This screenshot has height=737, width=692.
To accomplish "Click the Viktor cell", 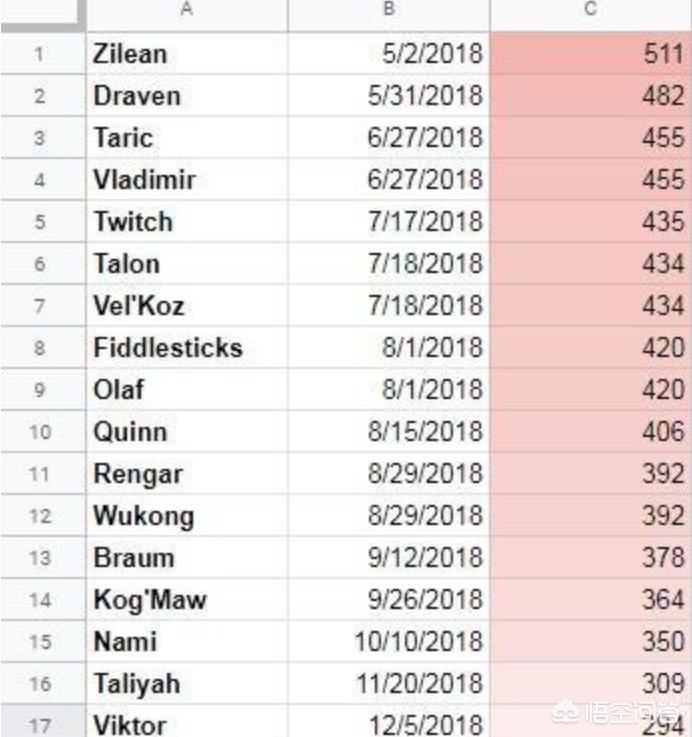I will (x=187, y=723).
